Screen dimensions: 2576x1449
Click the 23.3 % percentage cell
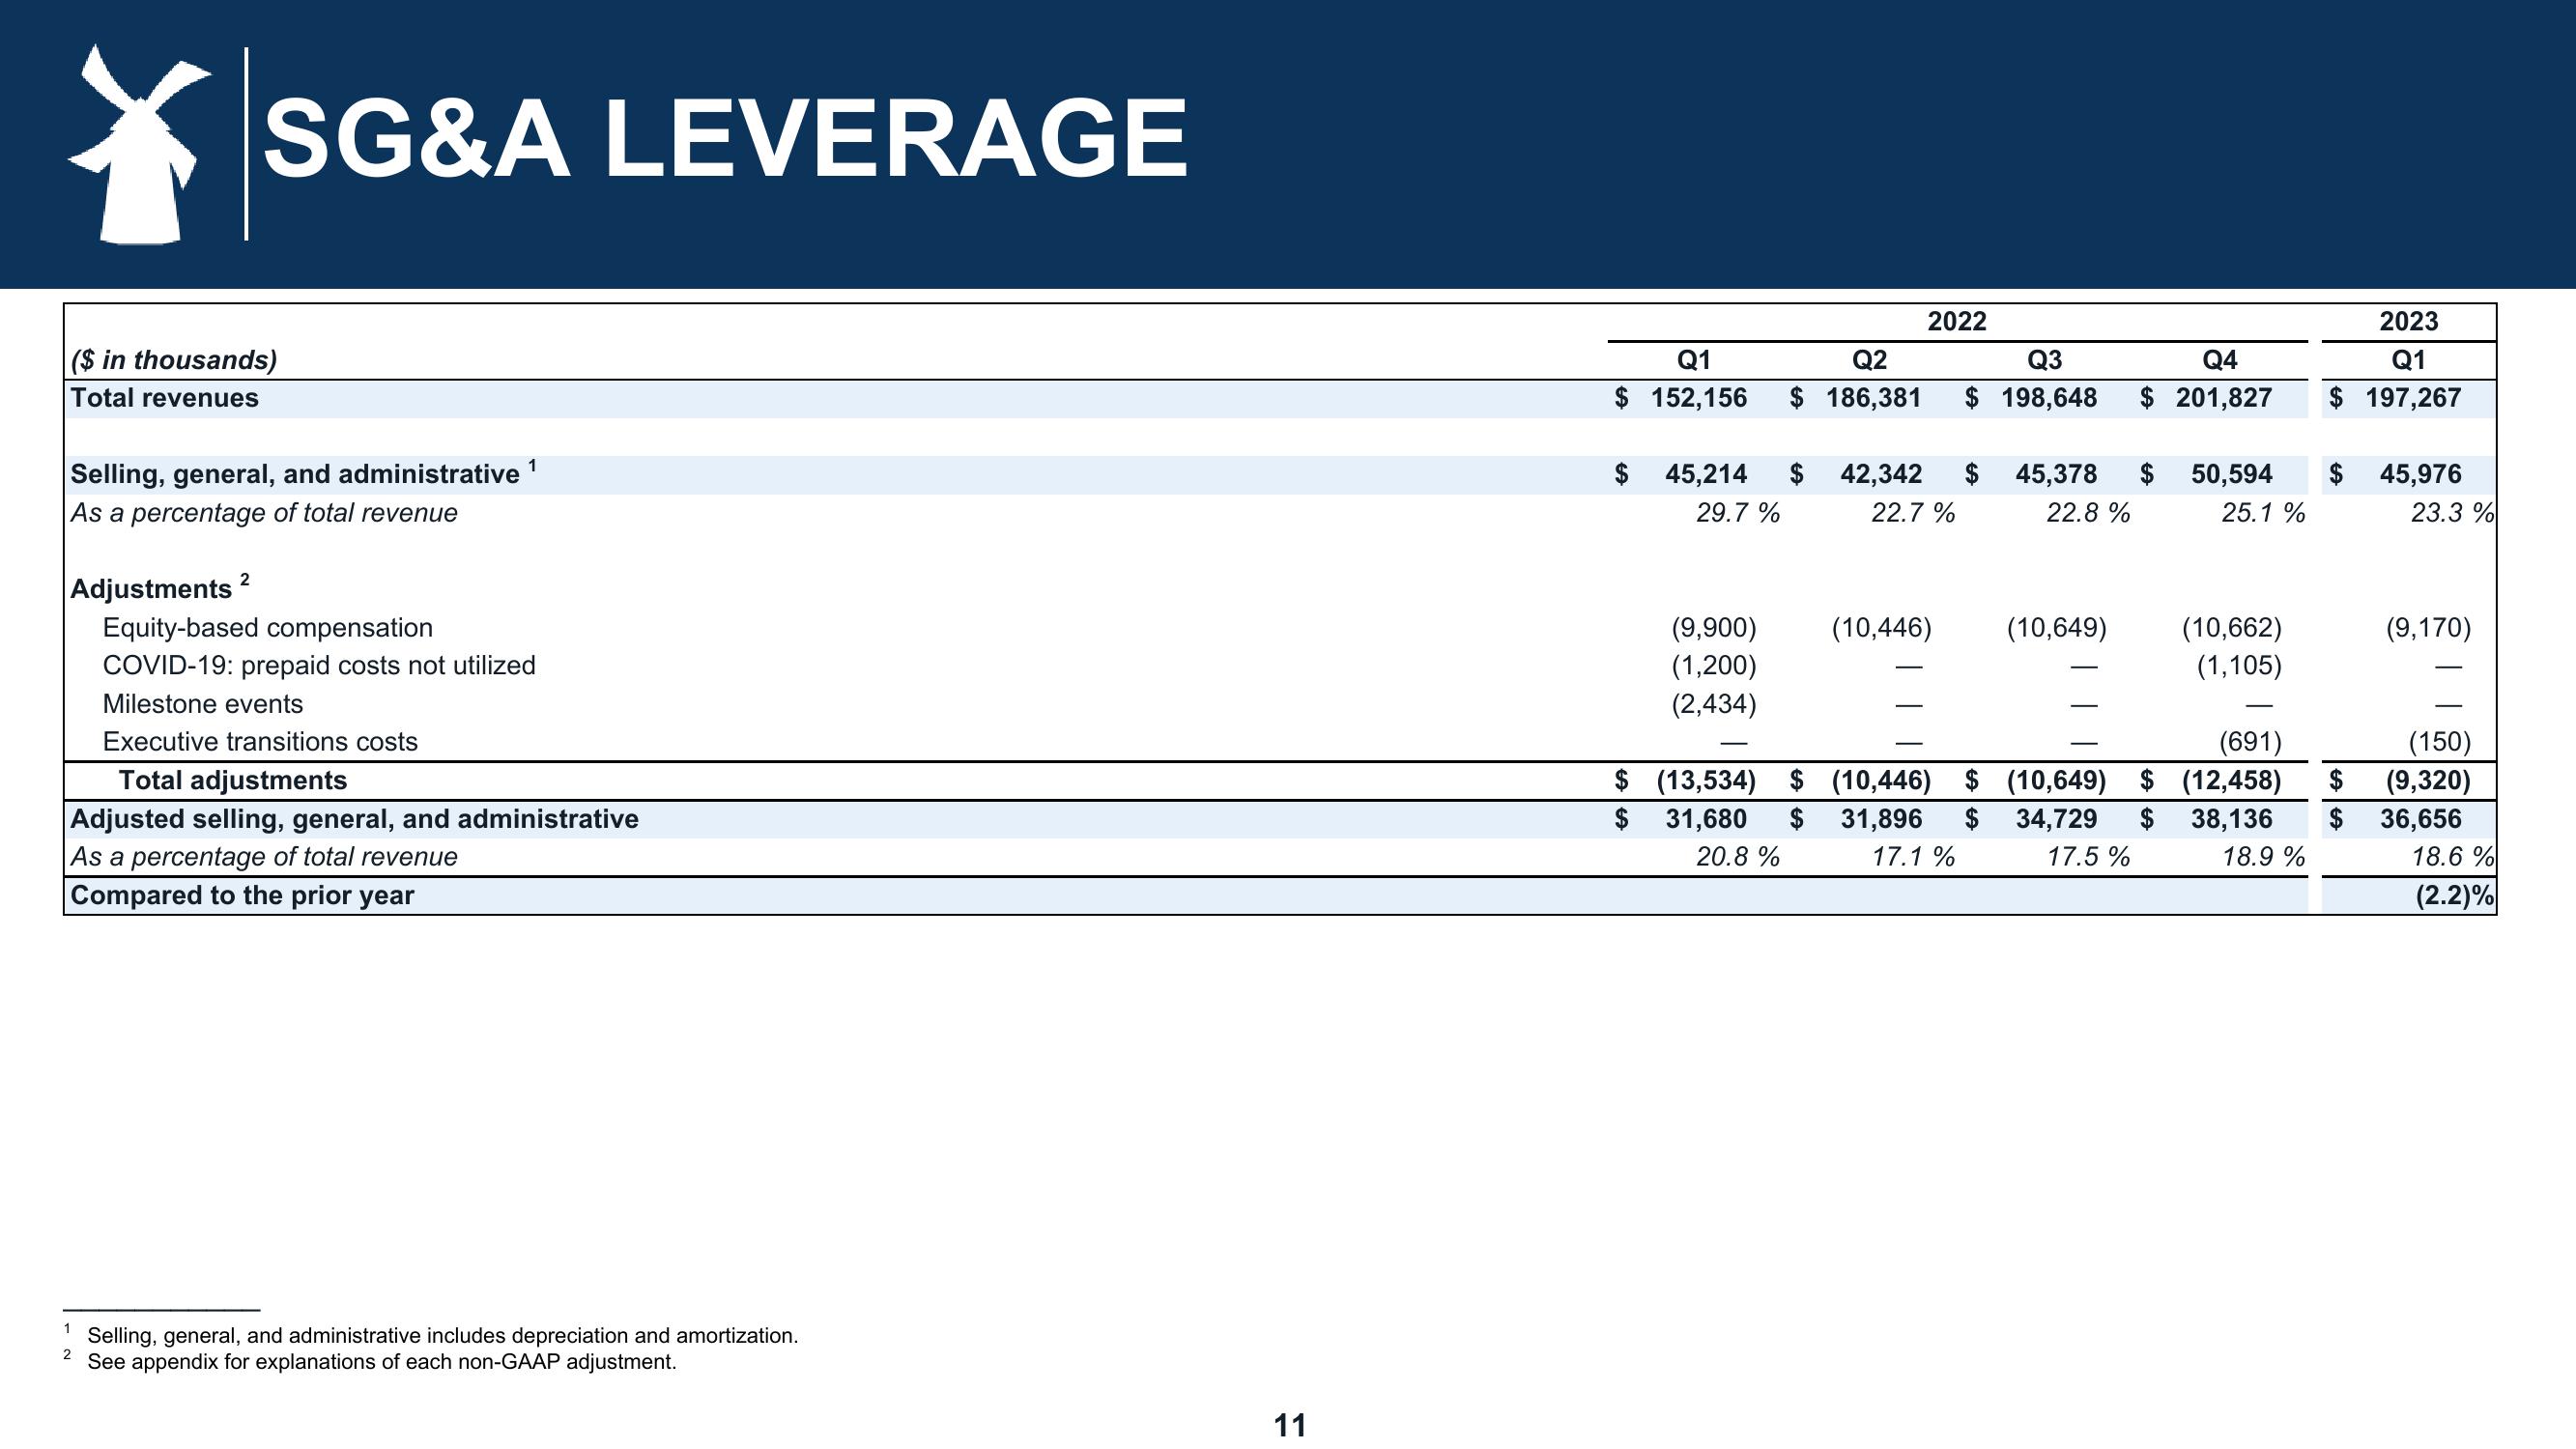[x=2452, y=513]
